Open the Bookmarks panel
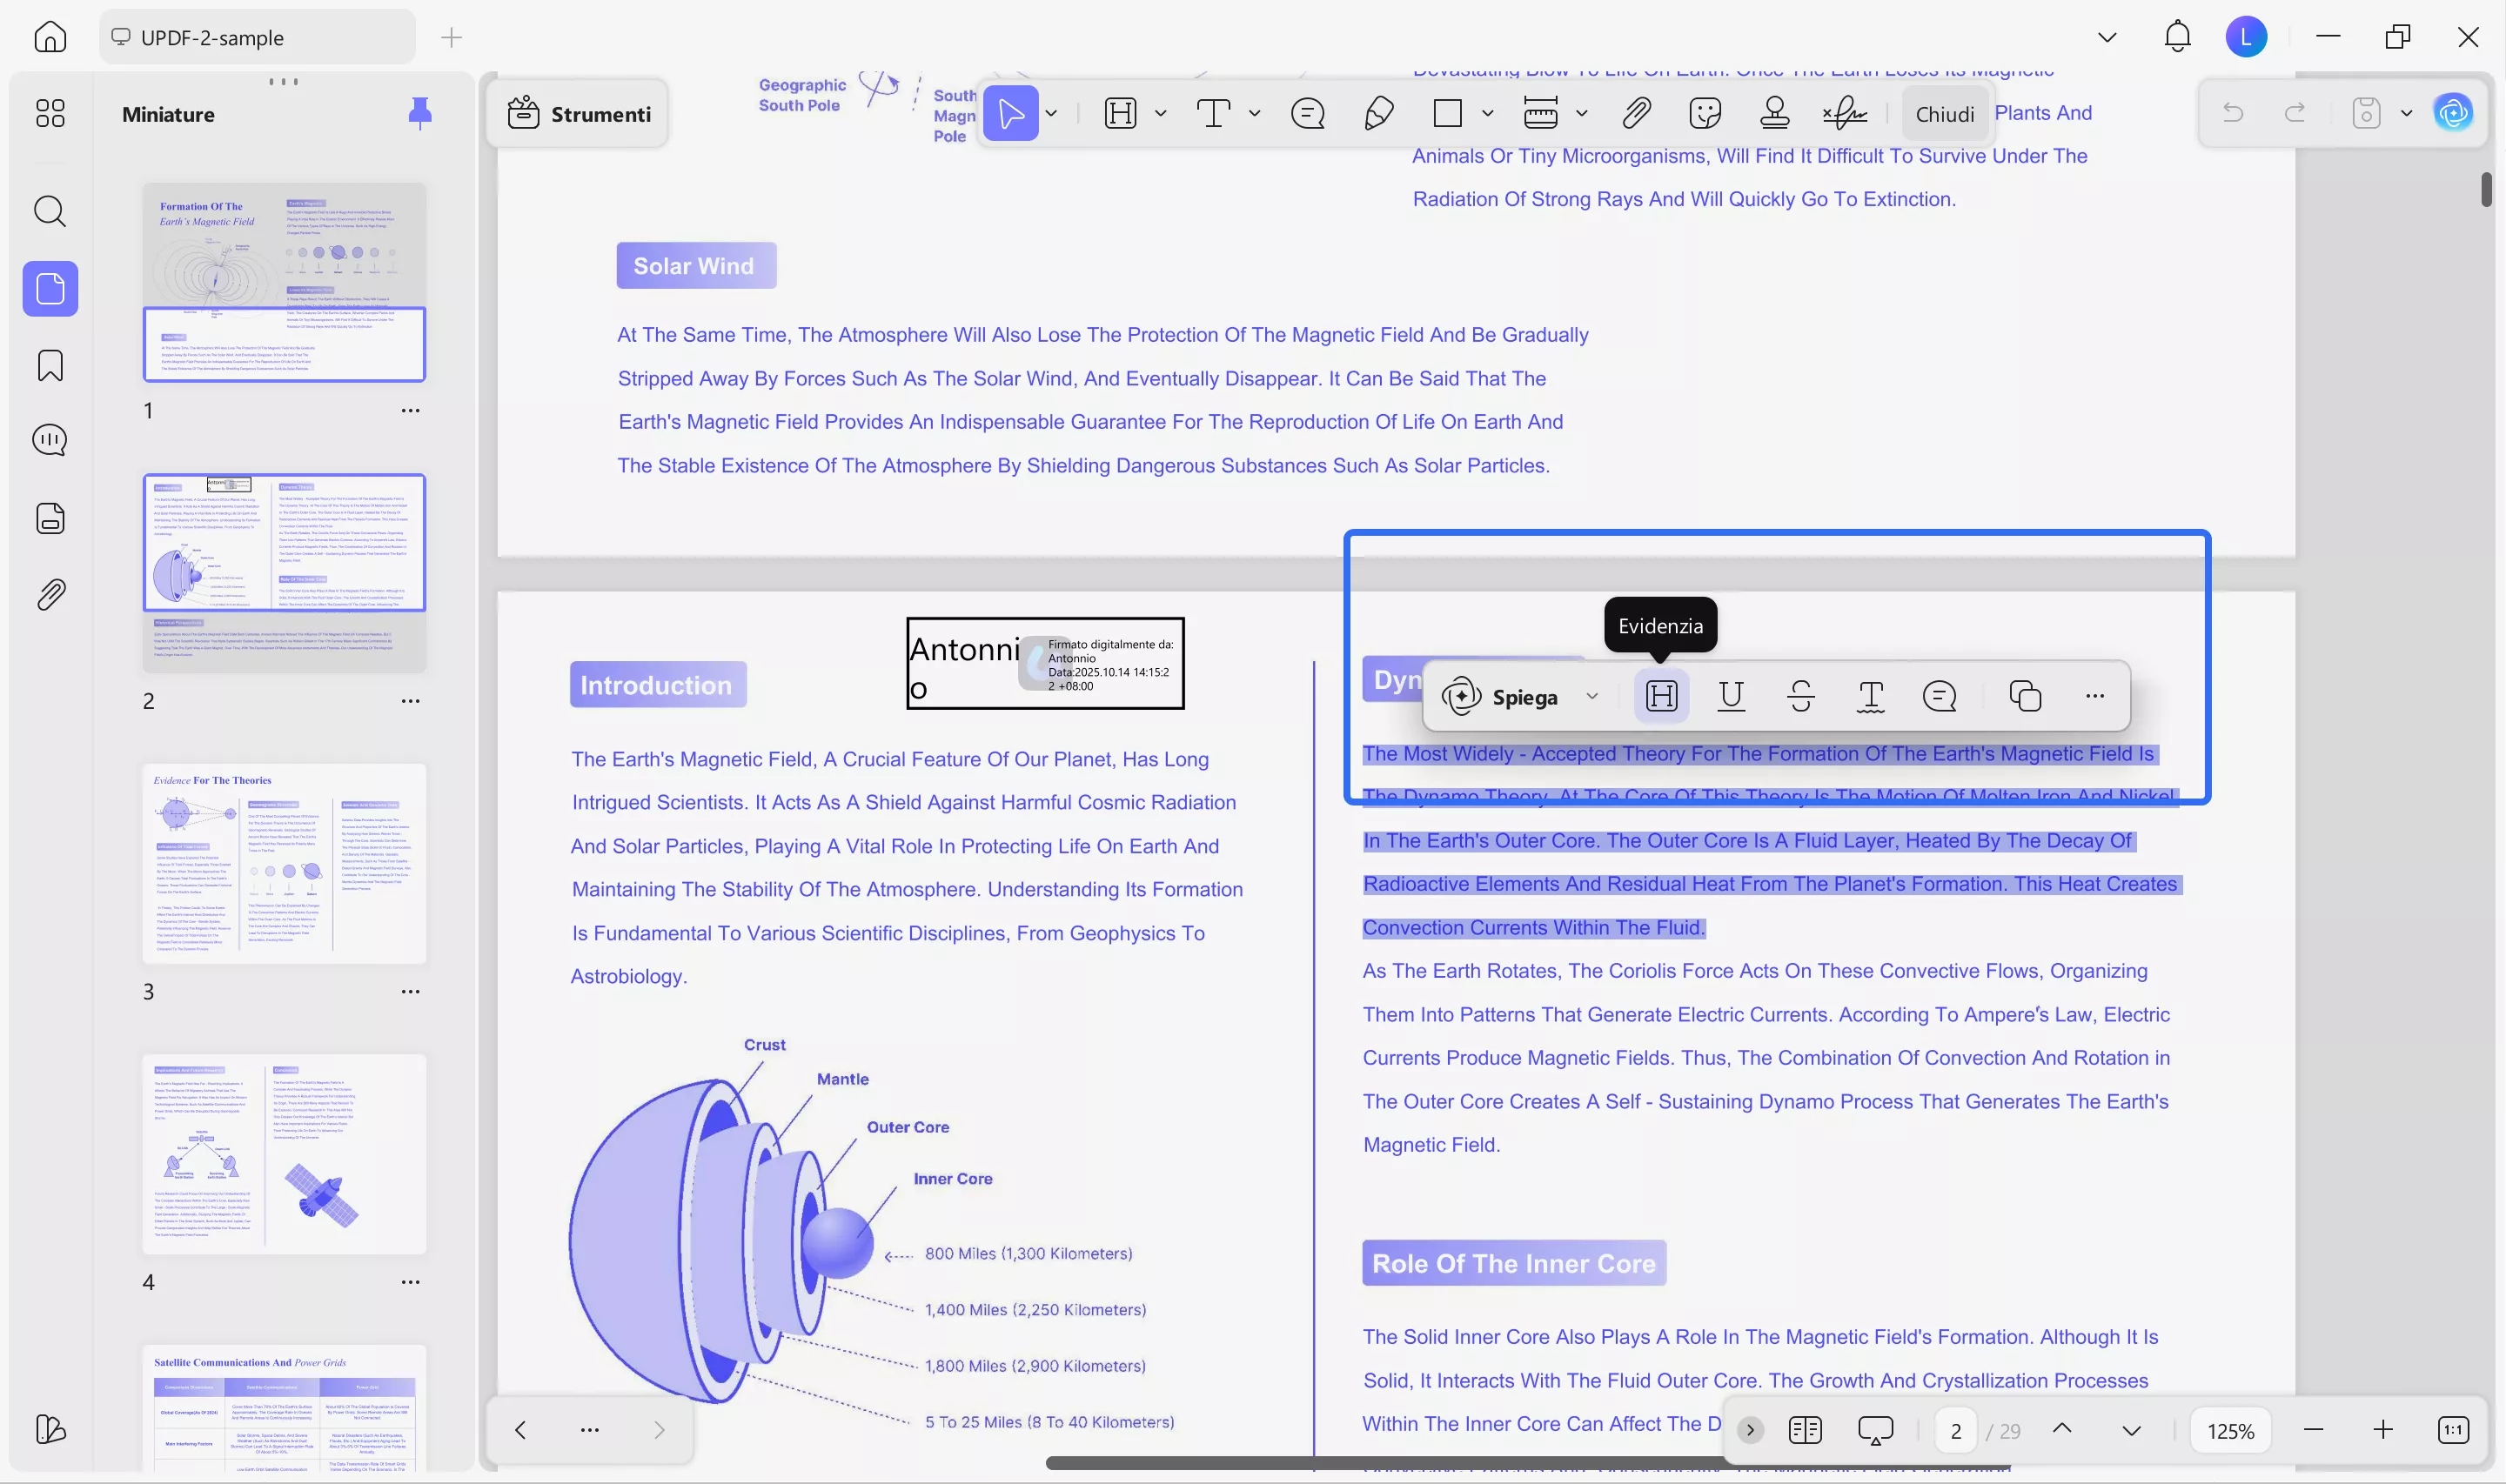Image resolution: width=2506 pixels, height=1484 pixels. (x=49, y=365)
